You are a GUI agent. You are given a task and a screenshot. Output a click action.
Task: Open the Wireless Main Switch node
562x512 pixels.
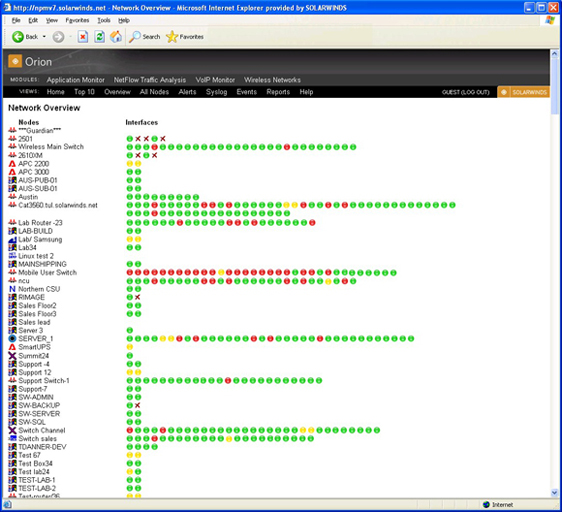[x=51, y=147]
